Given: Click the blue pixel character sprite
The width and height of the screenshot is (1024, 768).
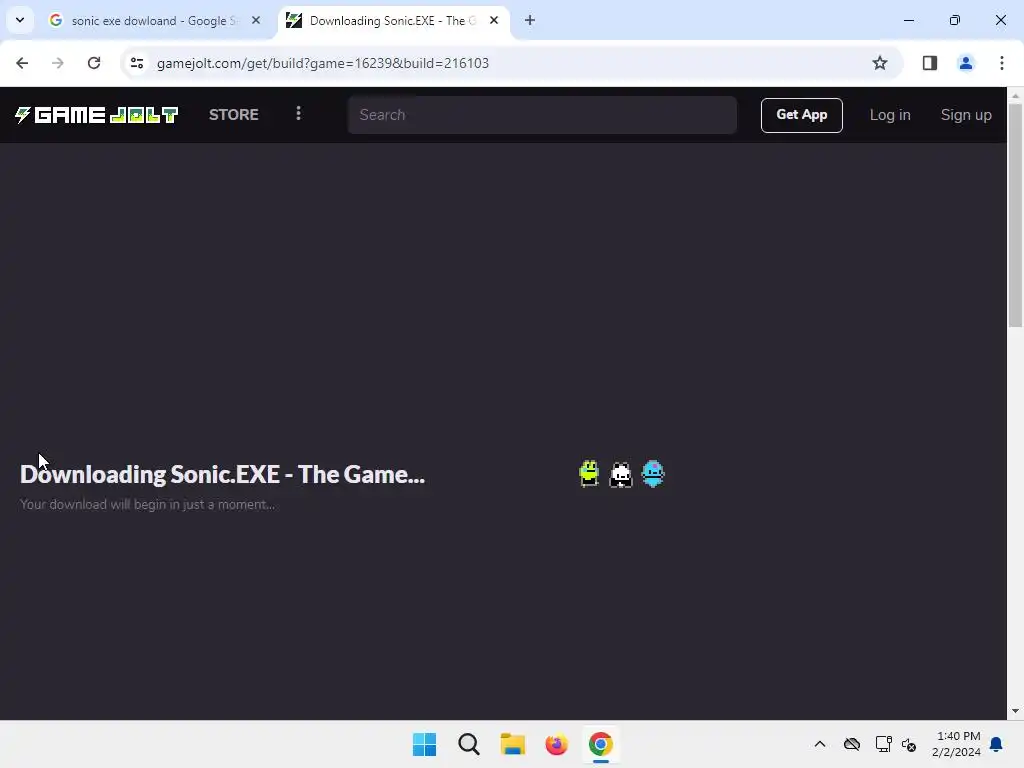Looking at the screenshot, I should pos(652,473).
